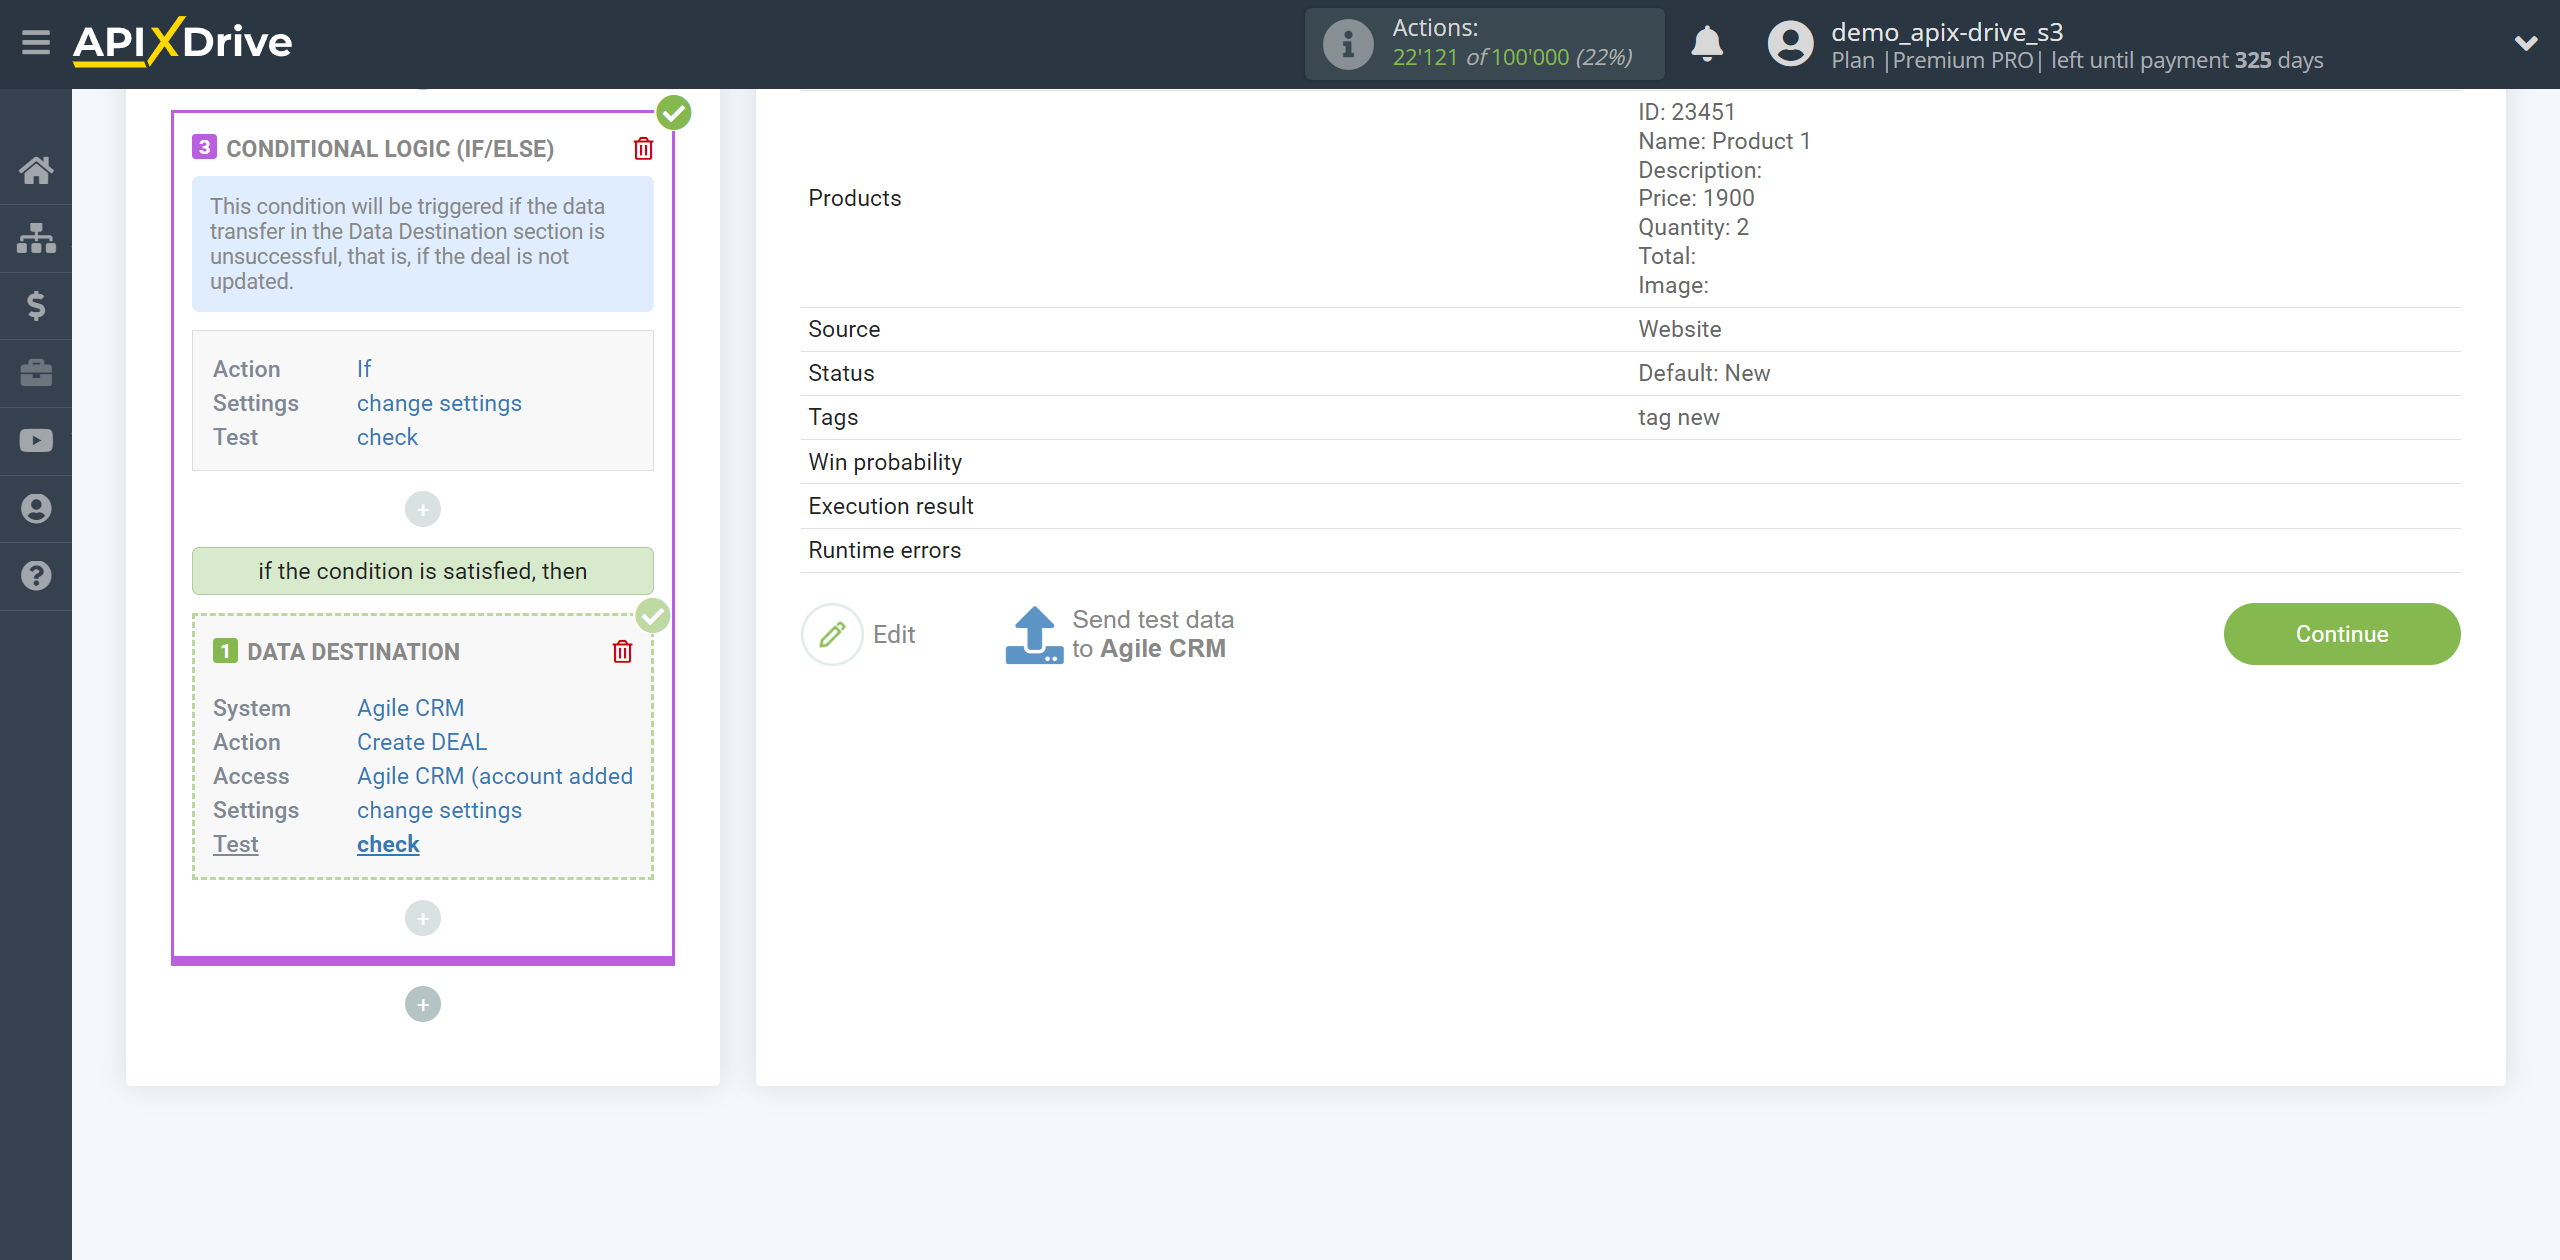Click the Data Destination green checkmark badge
This screenshot has height=1260, width=2560.
tap(653, 616)
